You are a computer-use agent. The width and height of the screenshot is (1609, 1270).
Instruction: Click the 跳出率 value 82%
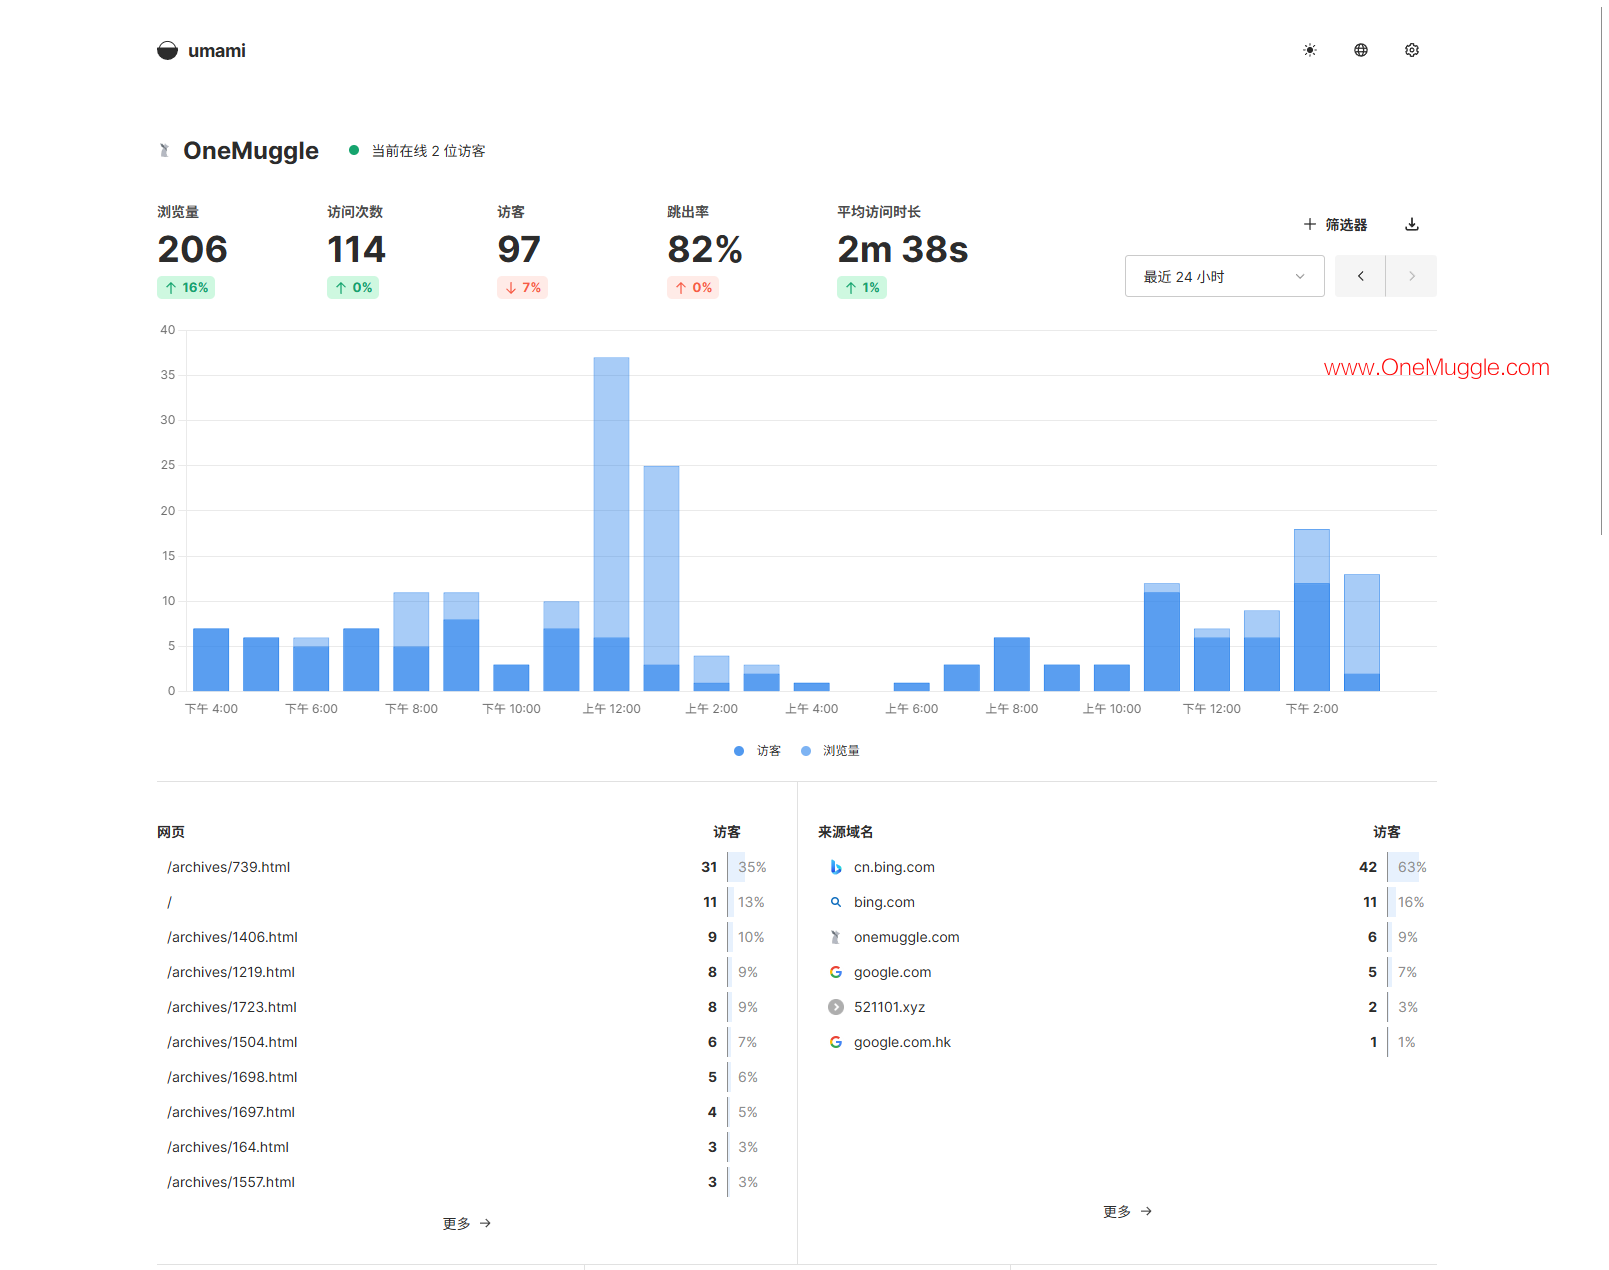click(705, 249)
